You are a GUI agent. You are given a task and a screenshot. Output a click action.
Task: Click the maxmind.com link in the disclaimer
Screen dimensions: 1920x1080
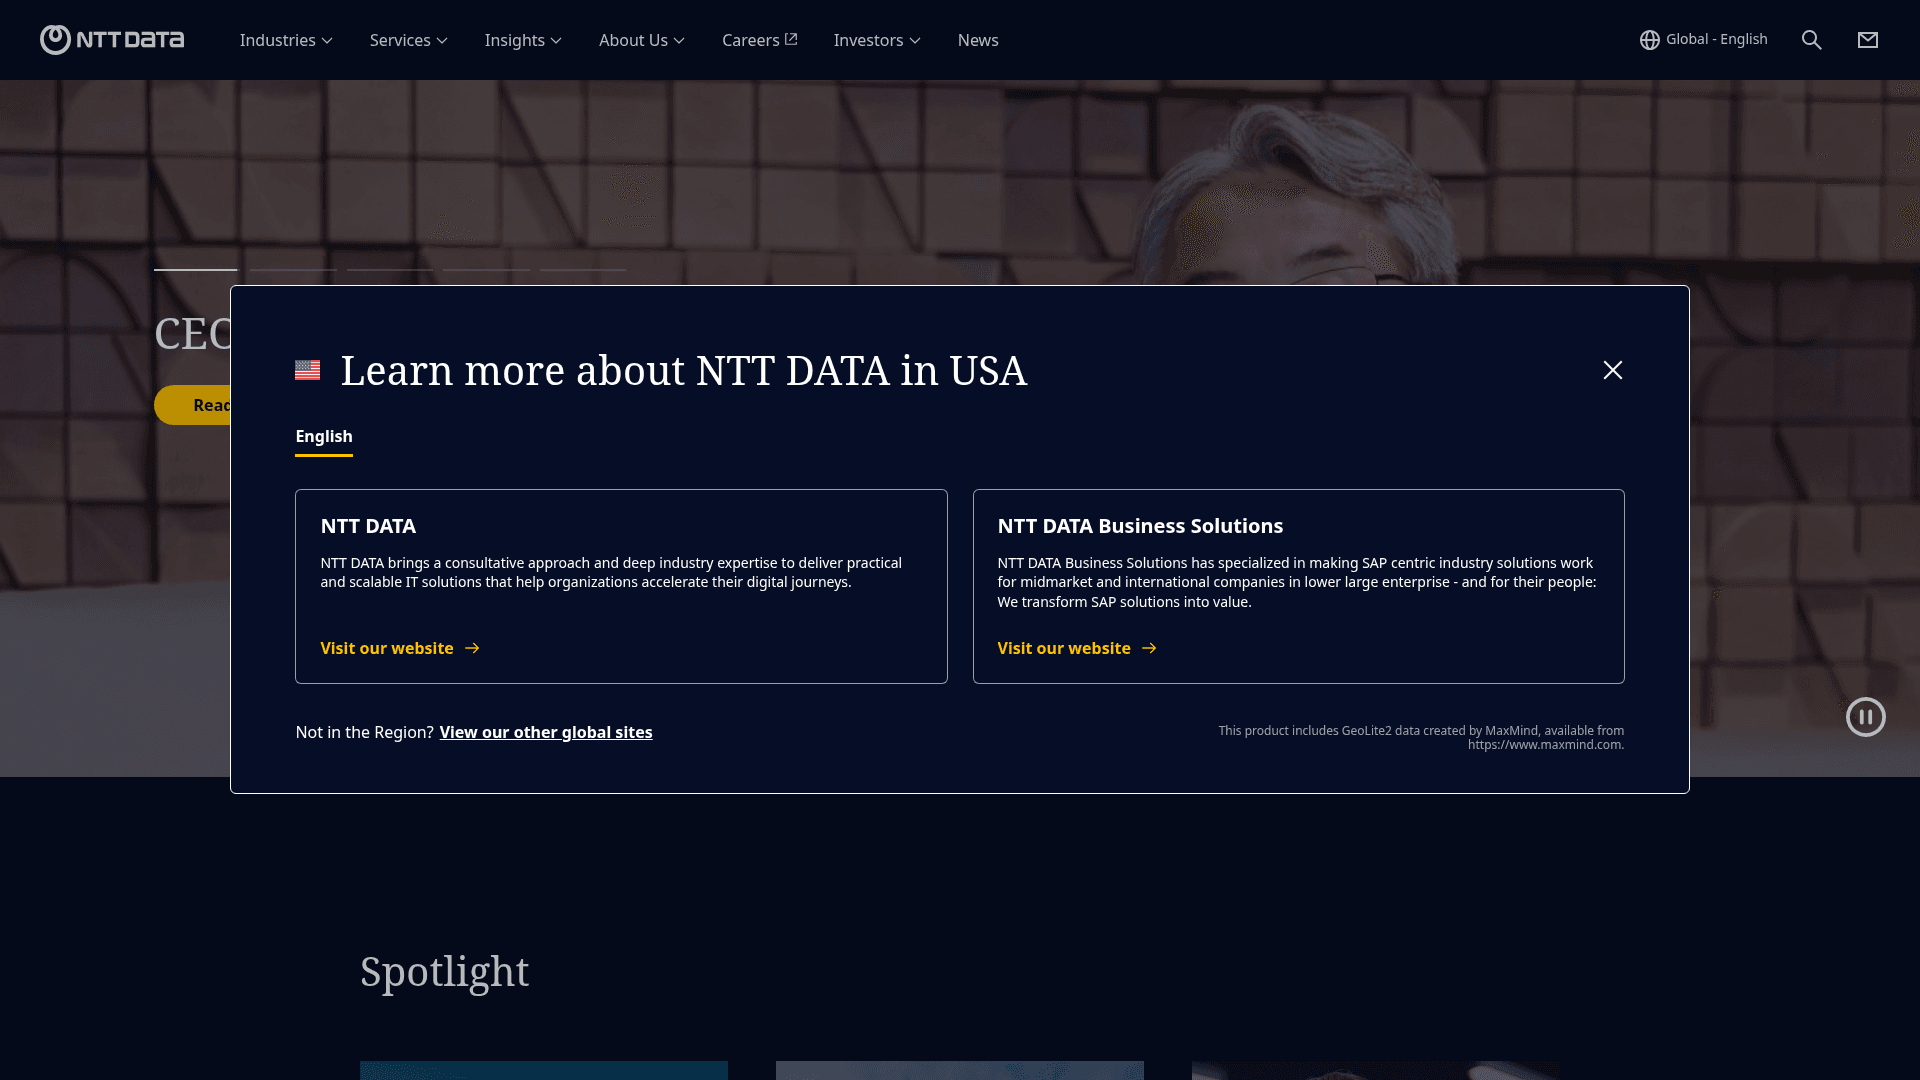[x=1546, y=745]
